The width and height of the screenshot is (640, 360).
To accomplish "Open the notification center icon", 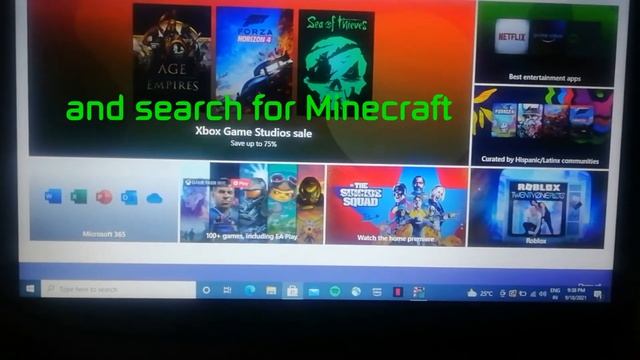I will 598,294.
